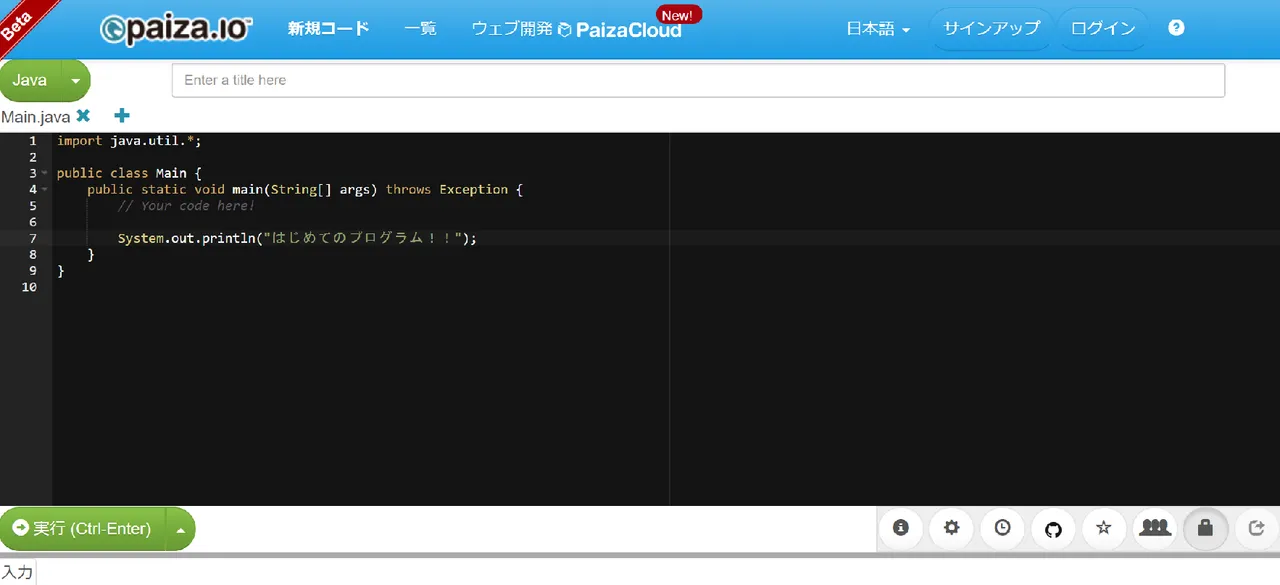Click the star favorite icon

click(1104, 528)
